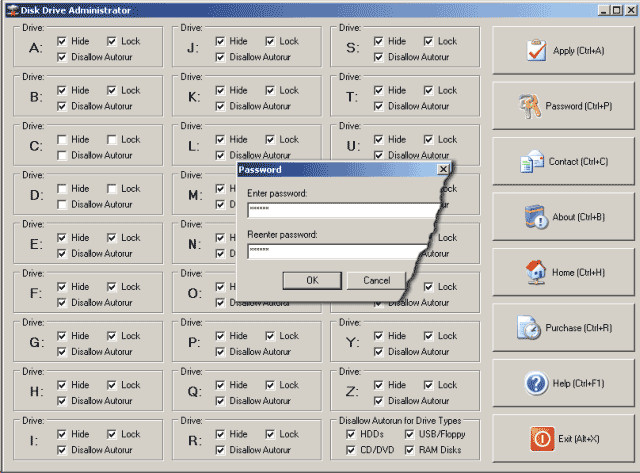Toggle USB/Floppy autorun drive type checkbox
The image size is (640, 473).
[411, 434]
